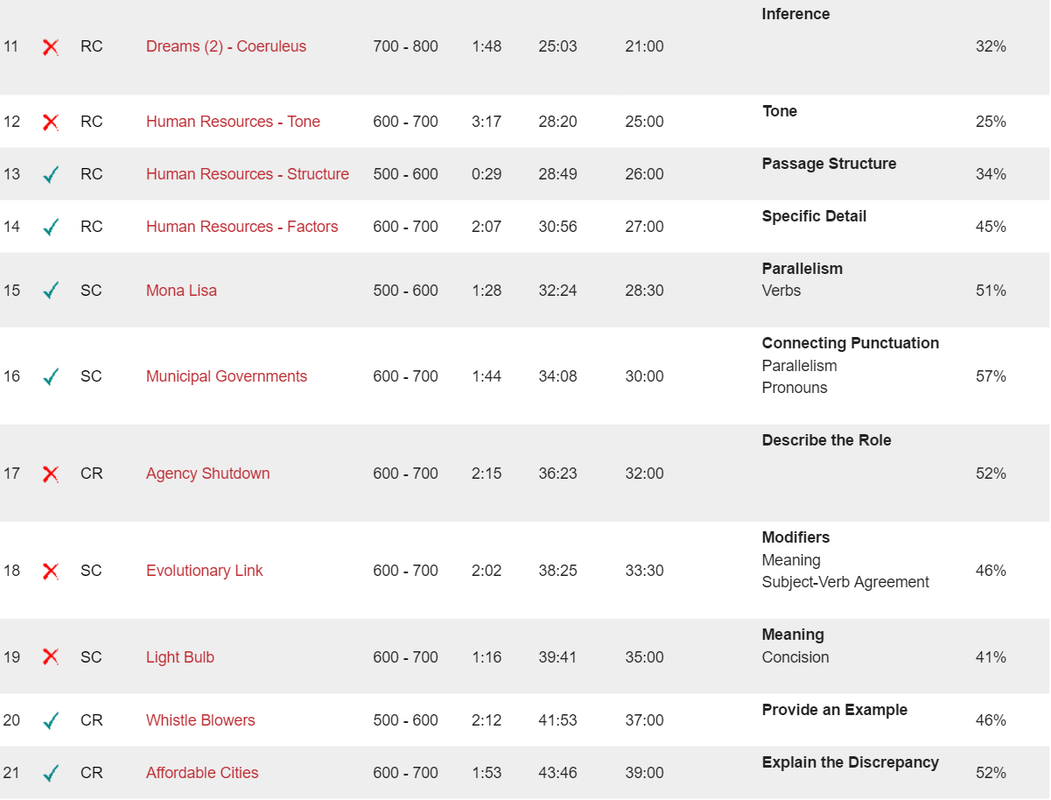1051x800 pixels.
Task: Click the red X icon on row 11
Action: pos(50,47)
